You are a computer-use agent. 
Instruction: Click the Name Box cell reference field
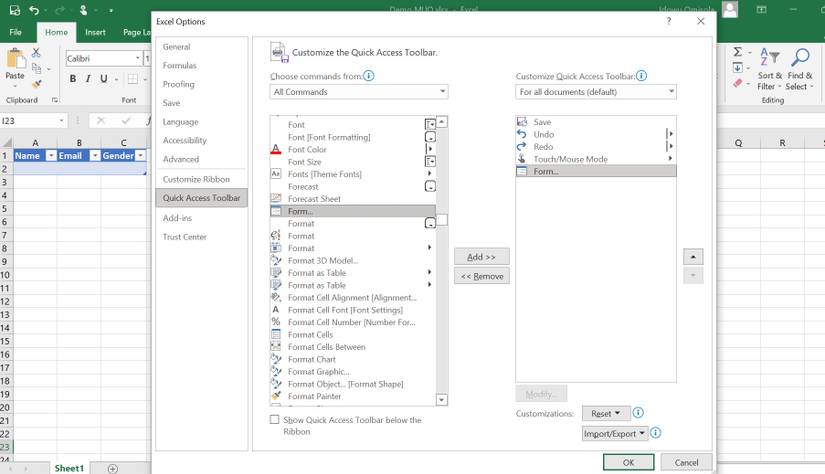click(x=29, y=121)
